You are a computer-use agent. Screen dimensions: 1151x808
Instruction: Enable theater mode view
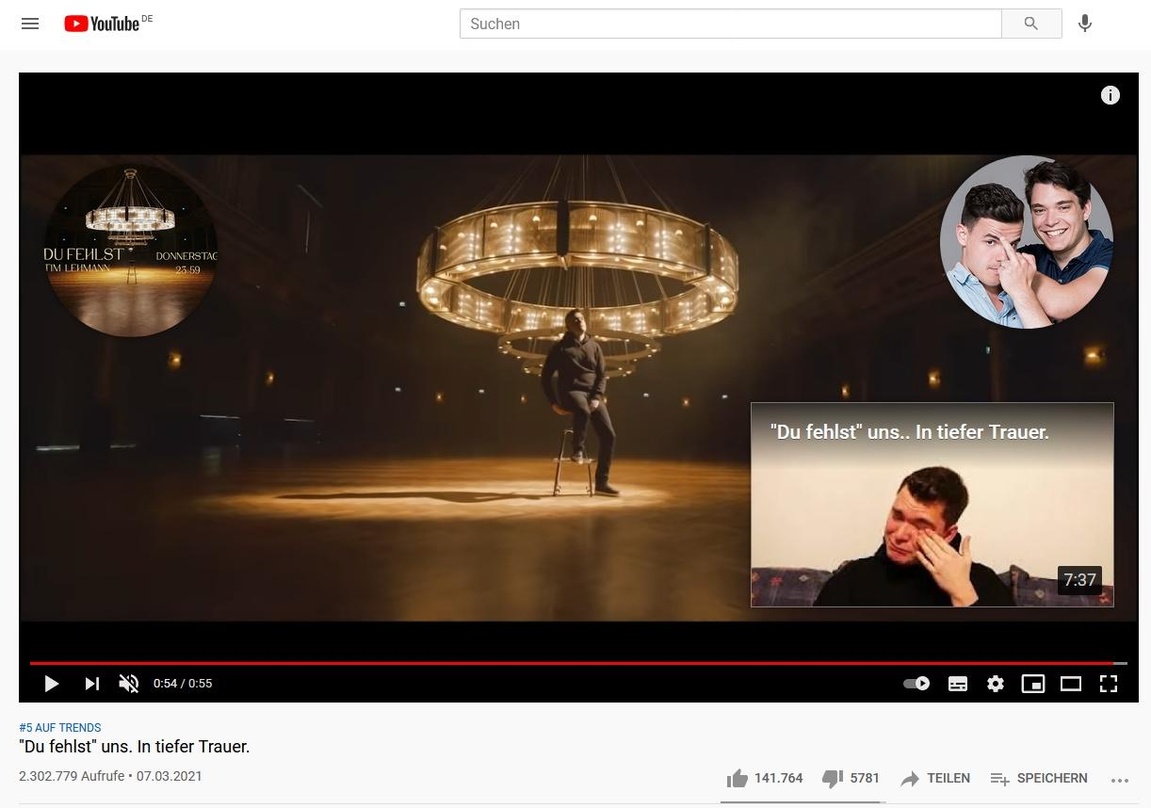click(1070, 684)
